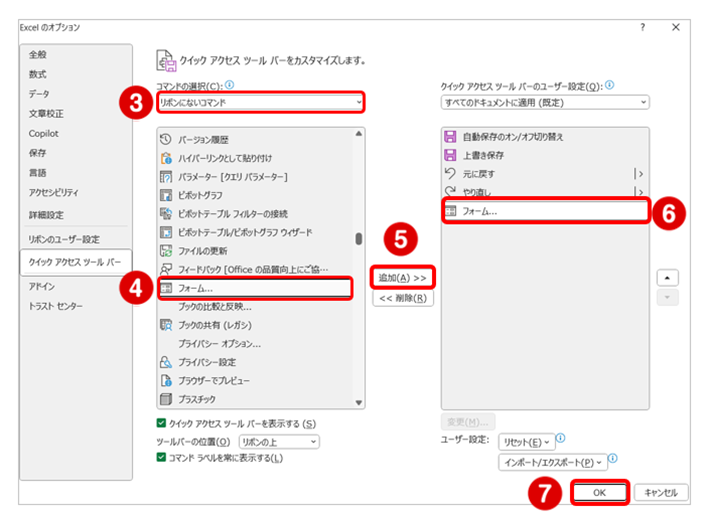The image size is (710, 513).
Task: Click info icon next to インポート/エクスポート
Action: (x=613, y=458)
